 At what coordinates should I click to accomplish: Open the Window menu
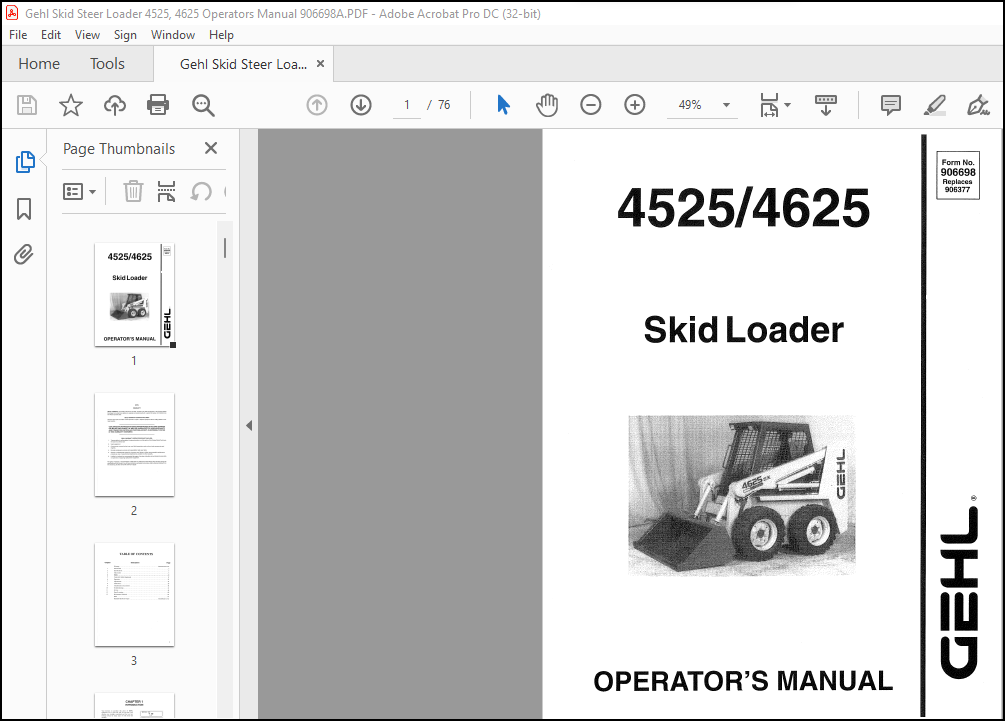point(172,35)
